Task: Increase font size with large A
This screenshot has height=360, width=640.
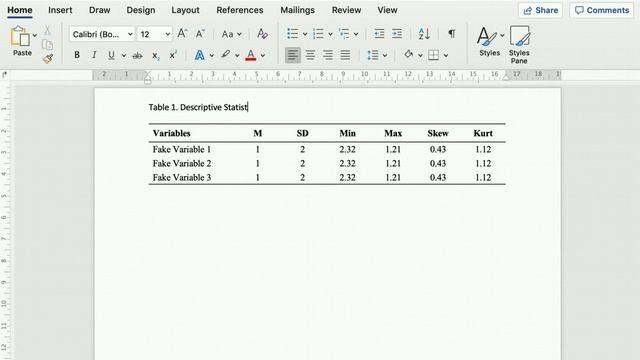Action: click(182, 34)
